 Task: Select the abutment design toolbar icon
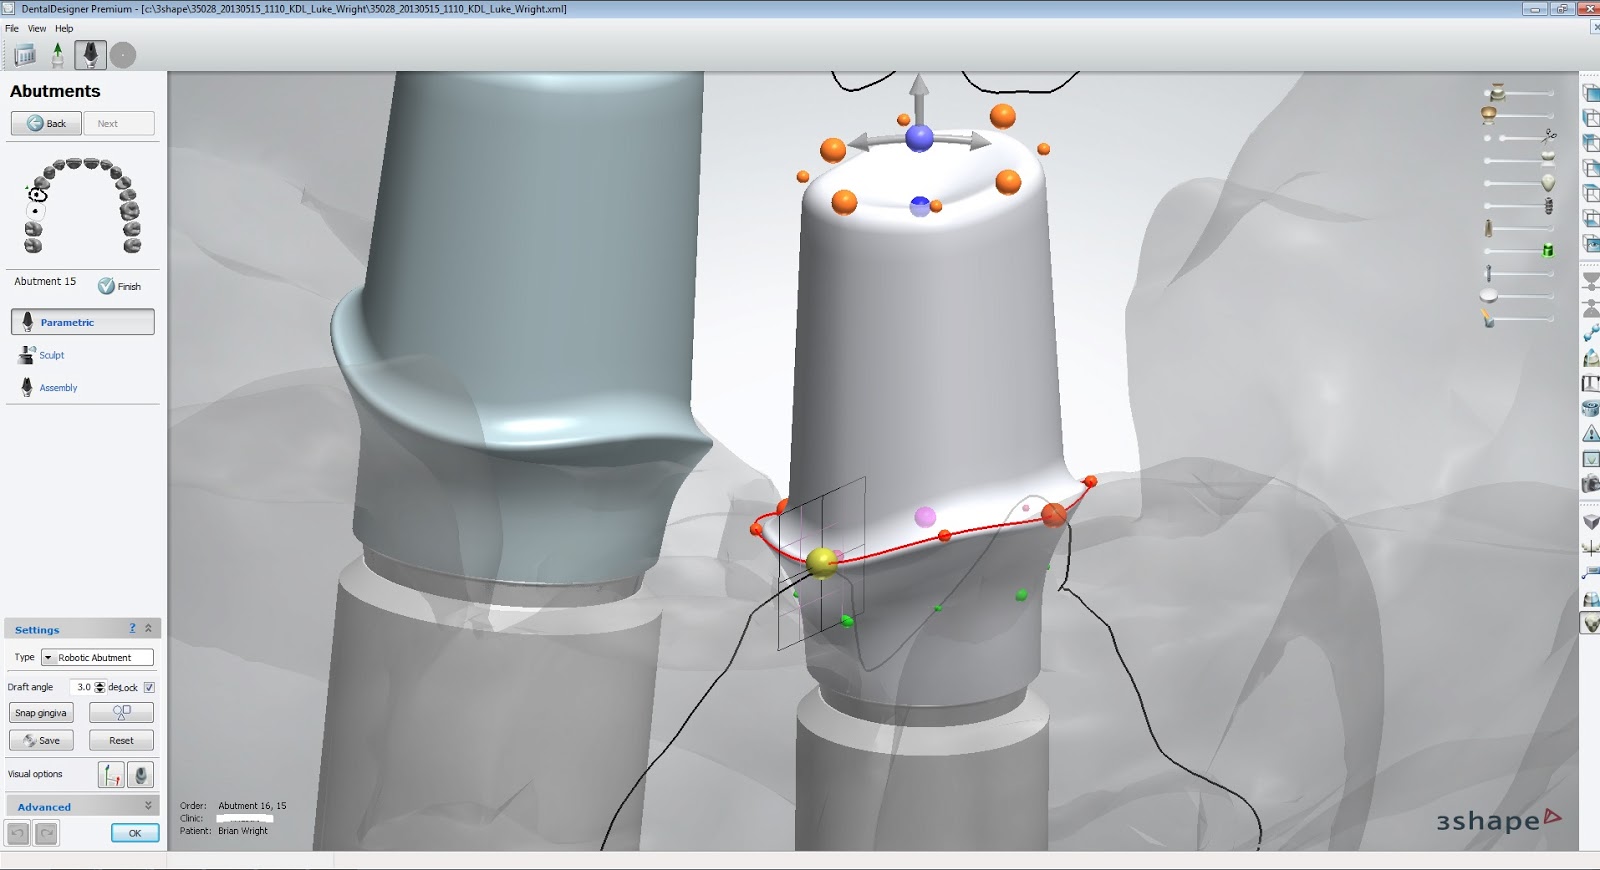90,55
